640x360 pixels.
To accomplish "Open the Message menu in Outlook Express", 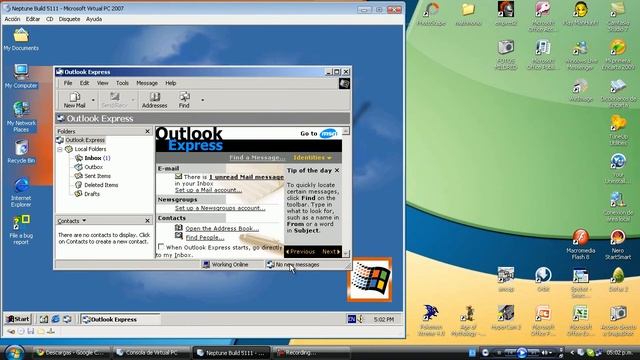I will (147, 83).
